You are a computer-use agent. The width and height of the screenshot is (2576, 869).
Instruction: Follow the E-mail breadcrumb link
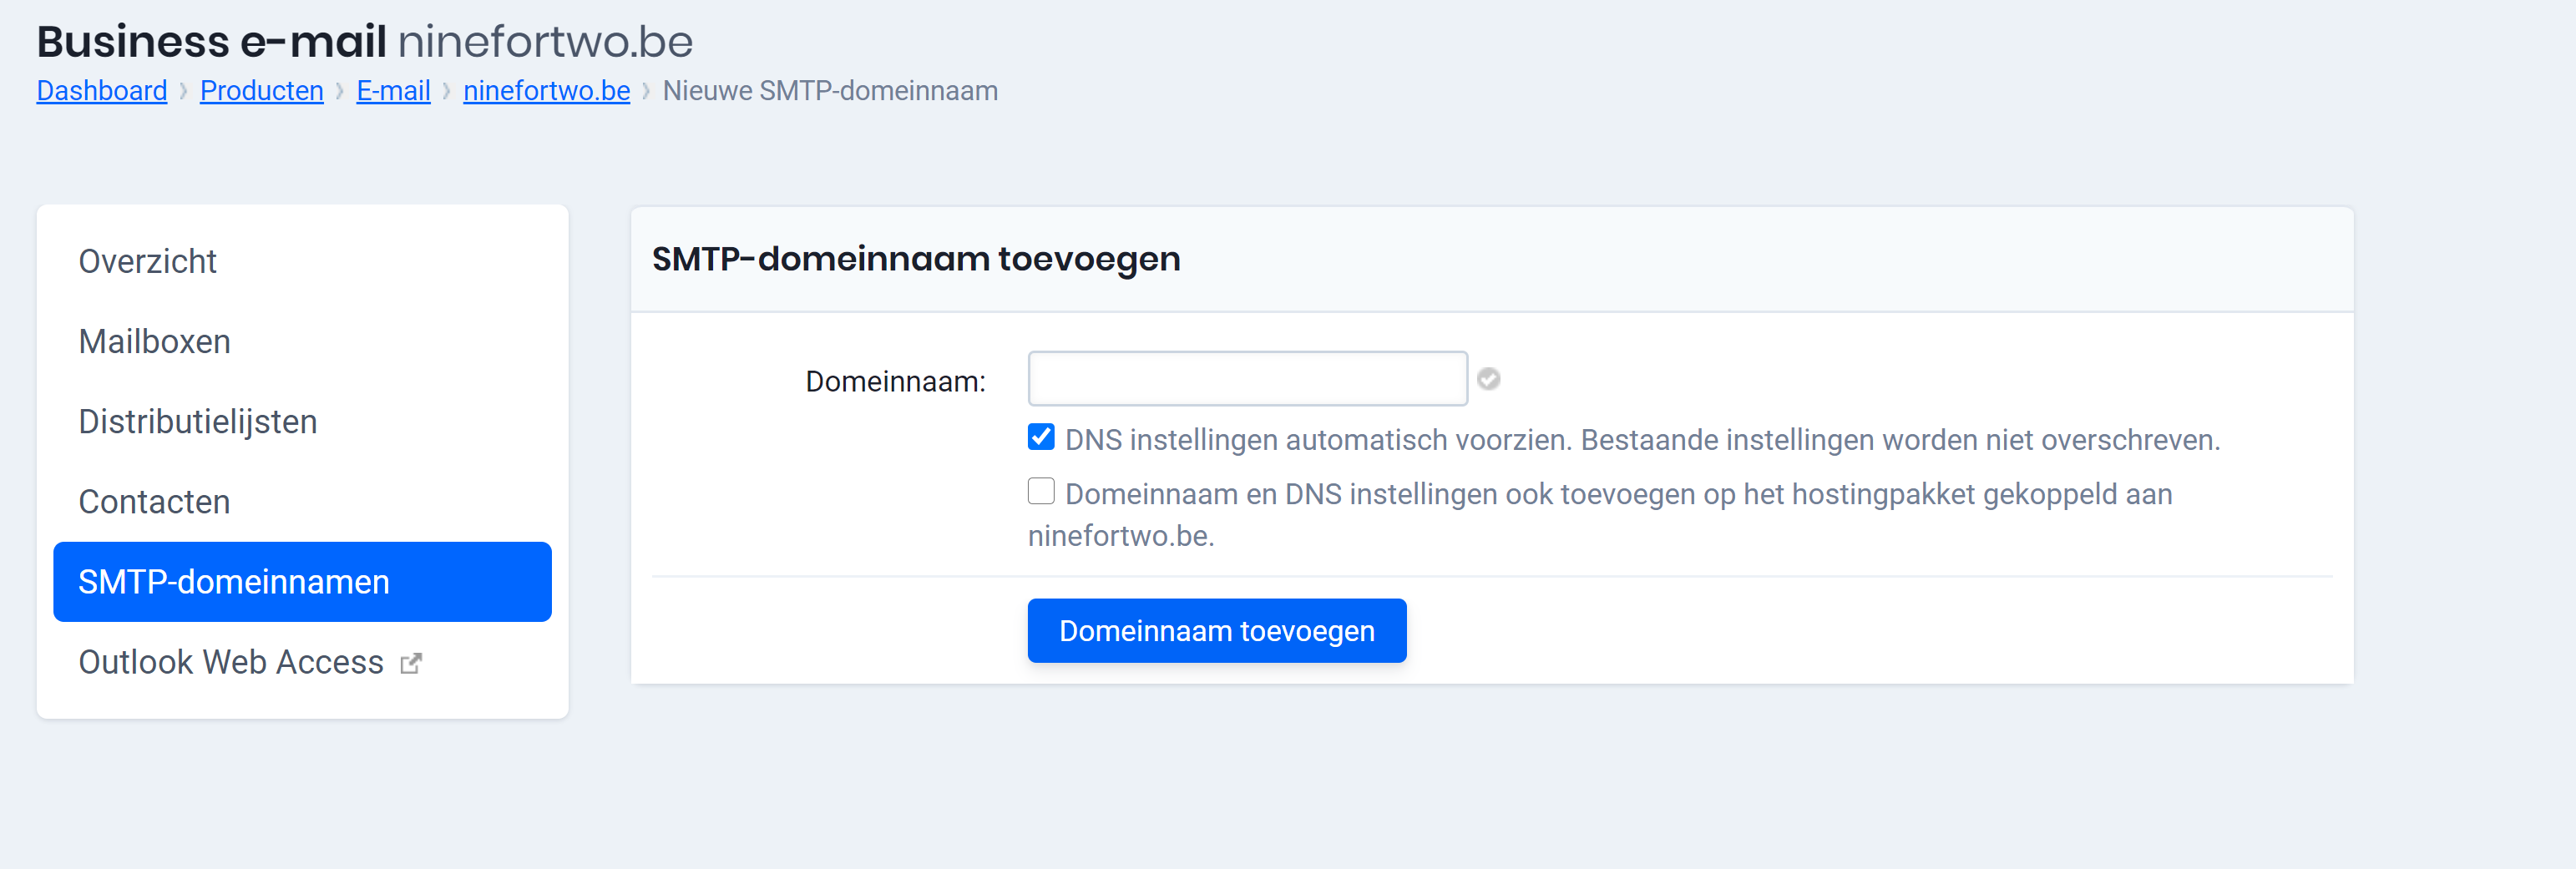pos(393,90)
